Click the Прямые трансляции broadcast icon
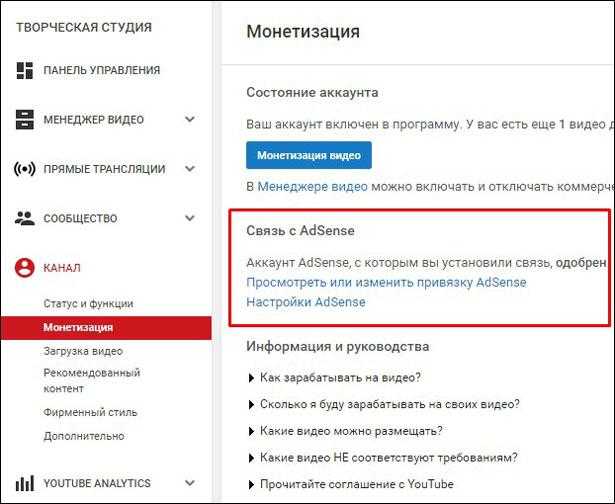This screenshot has width=615, height=504. [x=24, y=169]
